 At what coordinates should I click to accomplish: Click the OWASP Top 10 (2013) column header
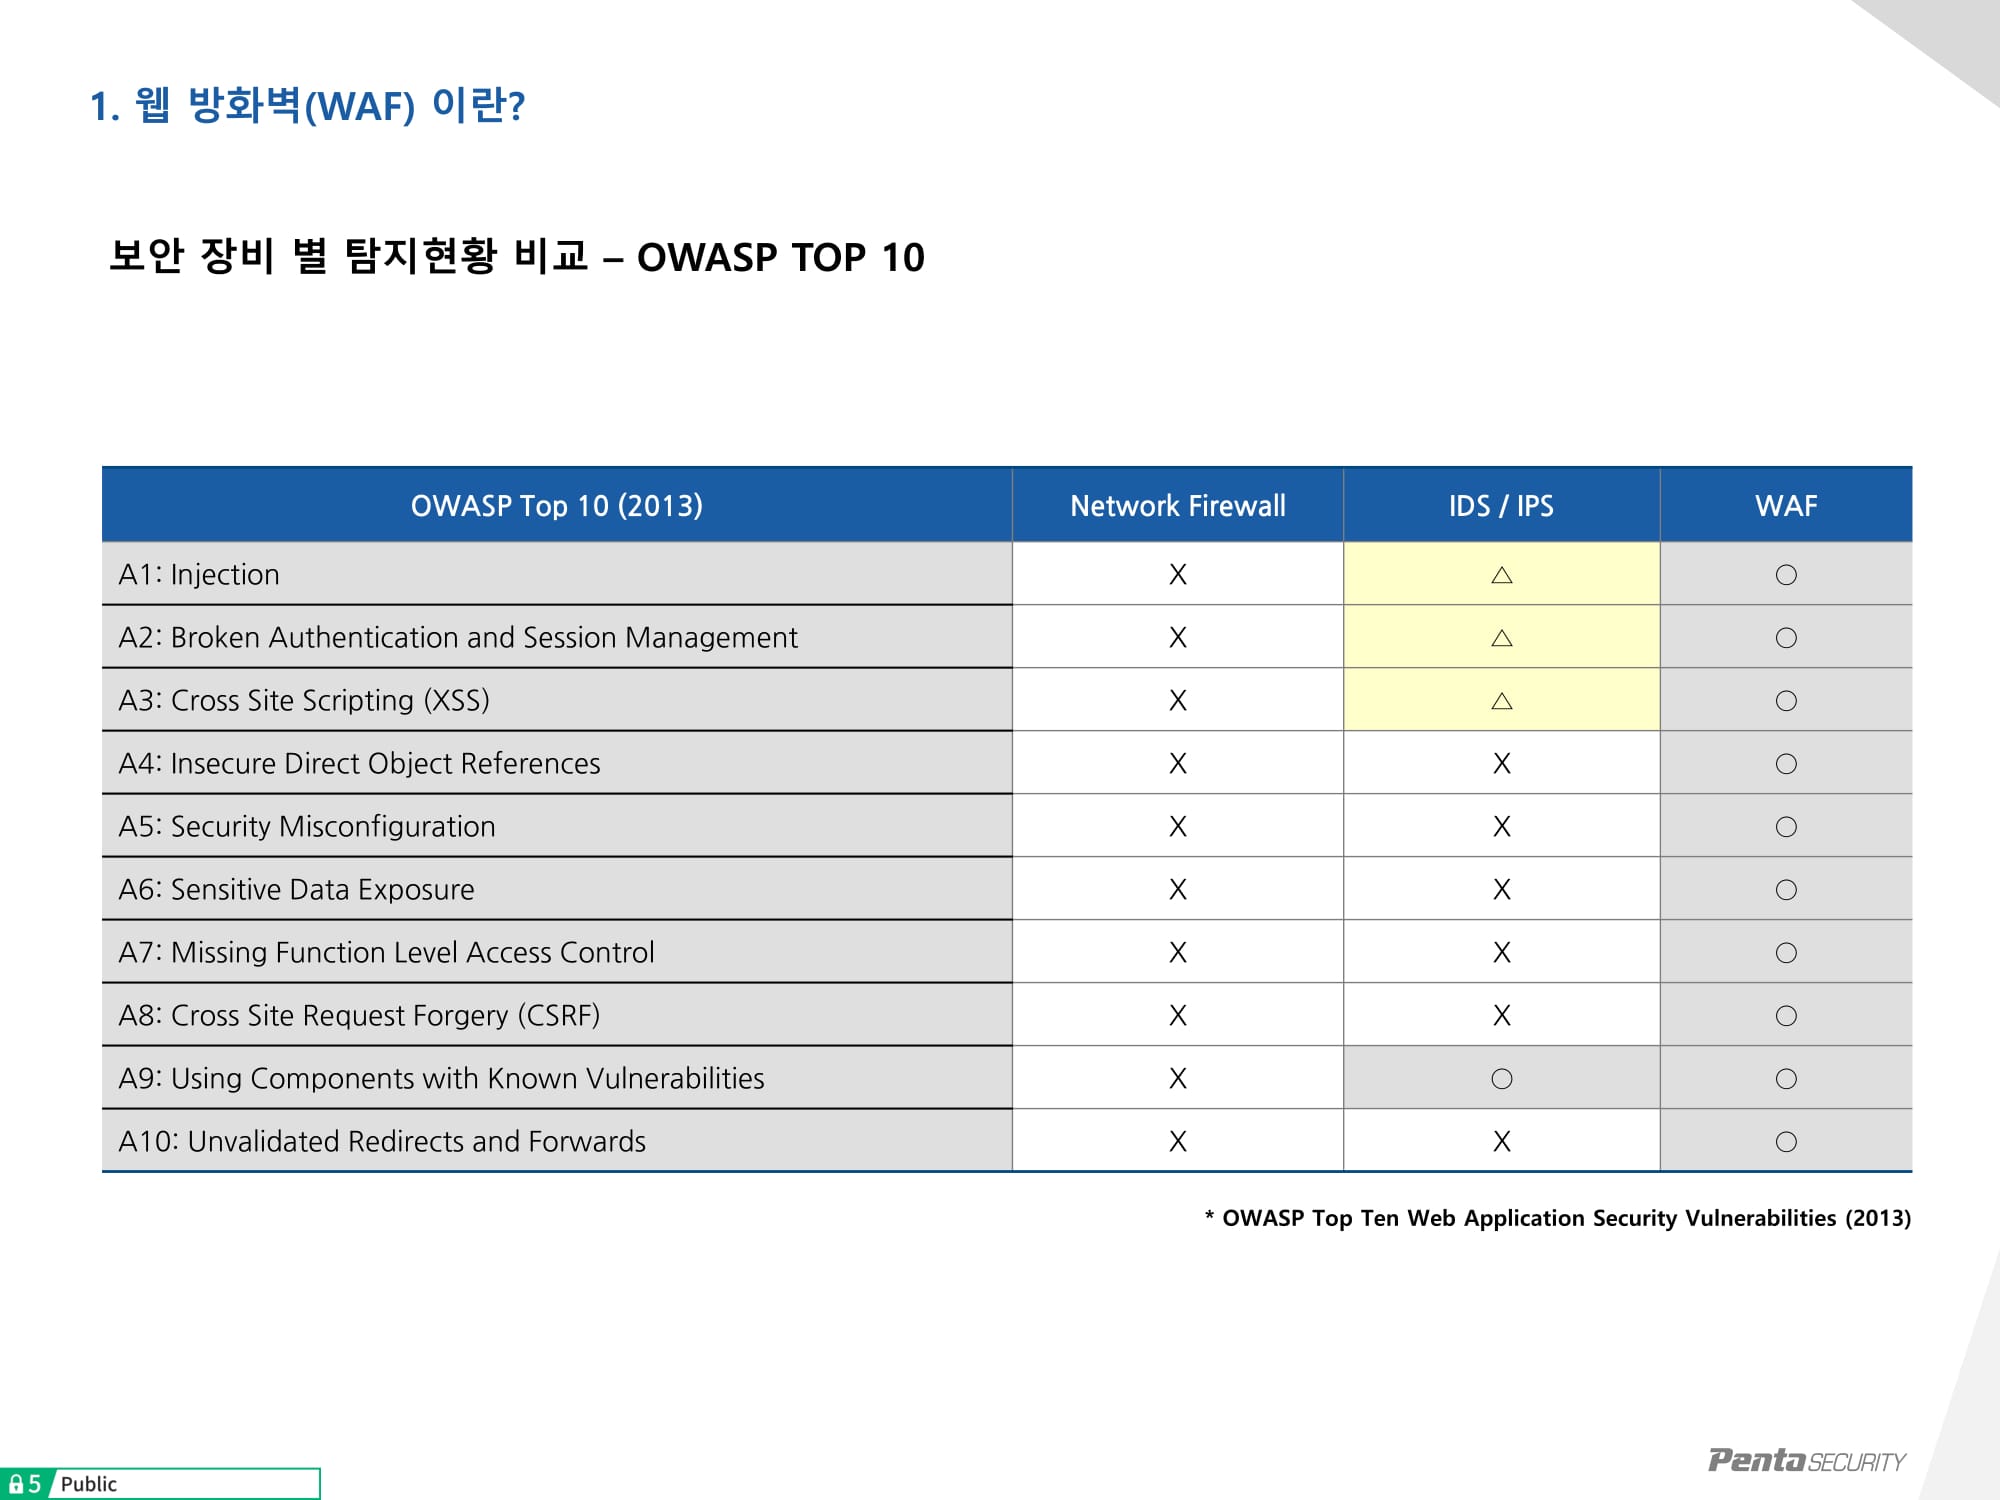tap(557, 506)
